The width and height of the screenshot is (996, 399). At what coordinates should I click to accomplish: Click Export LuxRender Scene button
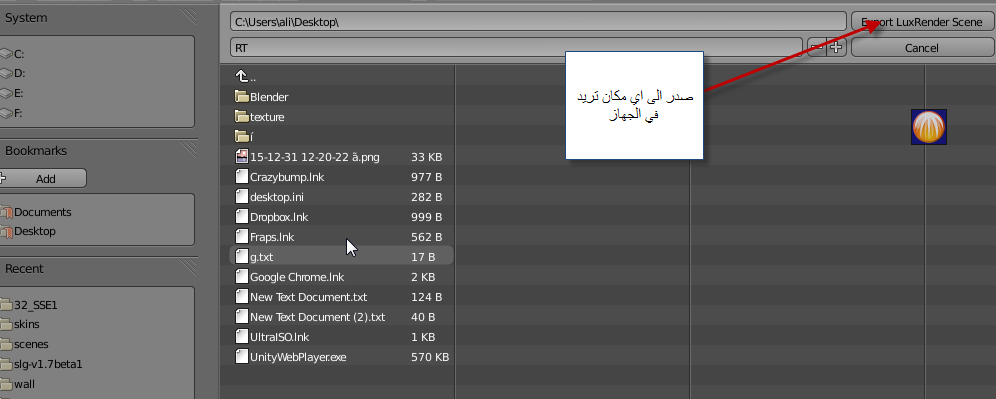click(x=921, y=22)
